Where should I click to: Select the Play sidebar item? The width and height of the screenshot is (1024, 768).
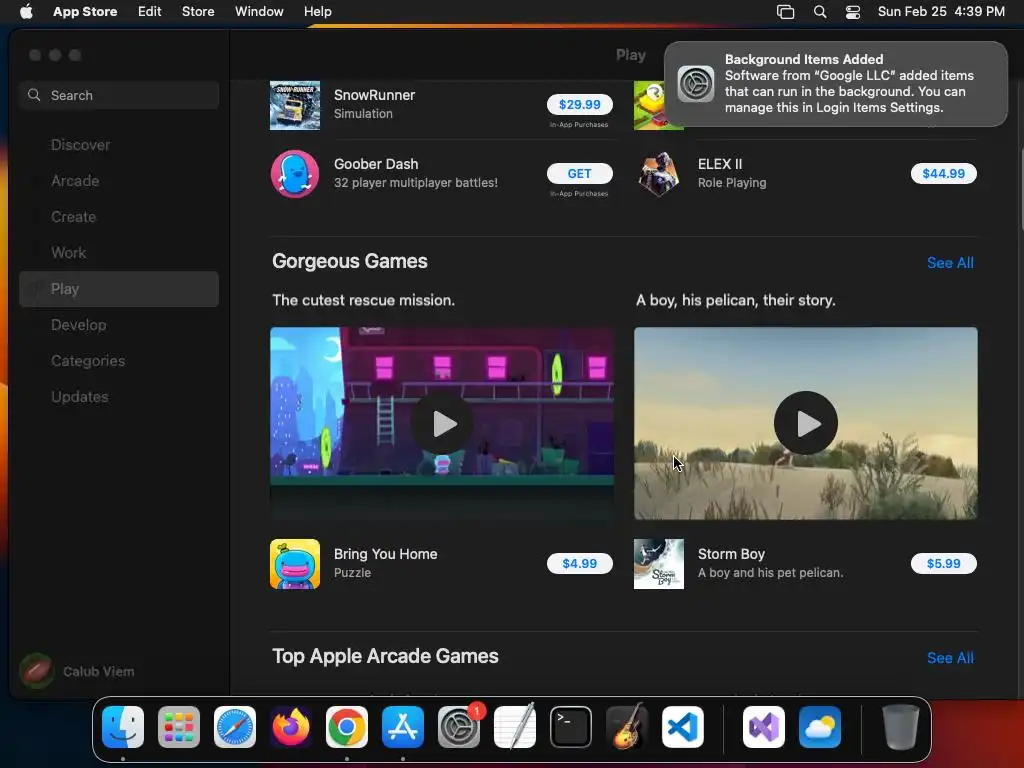point(119,289)
